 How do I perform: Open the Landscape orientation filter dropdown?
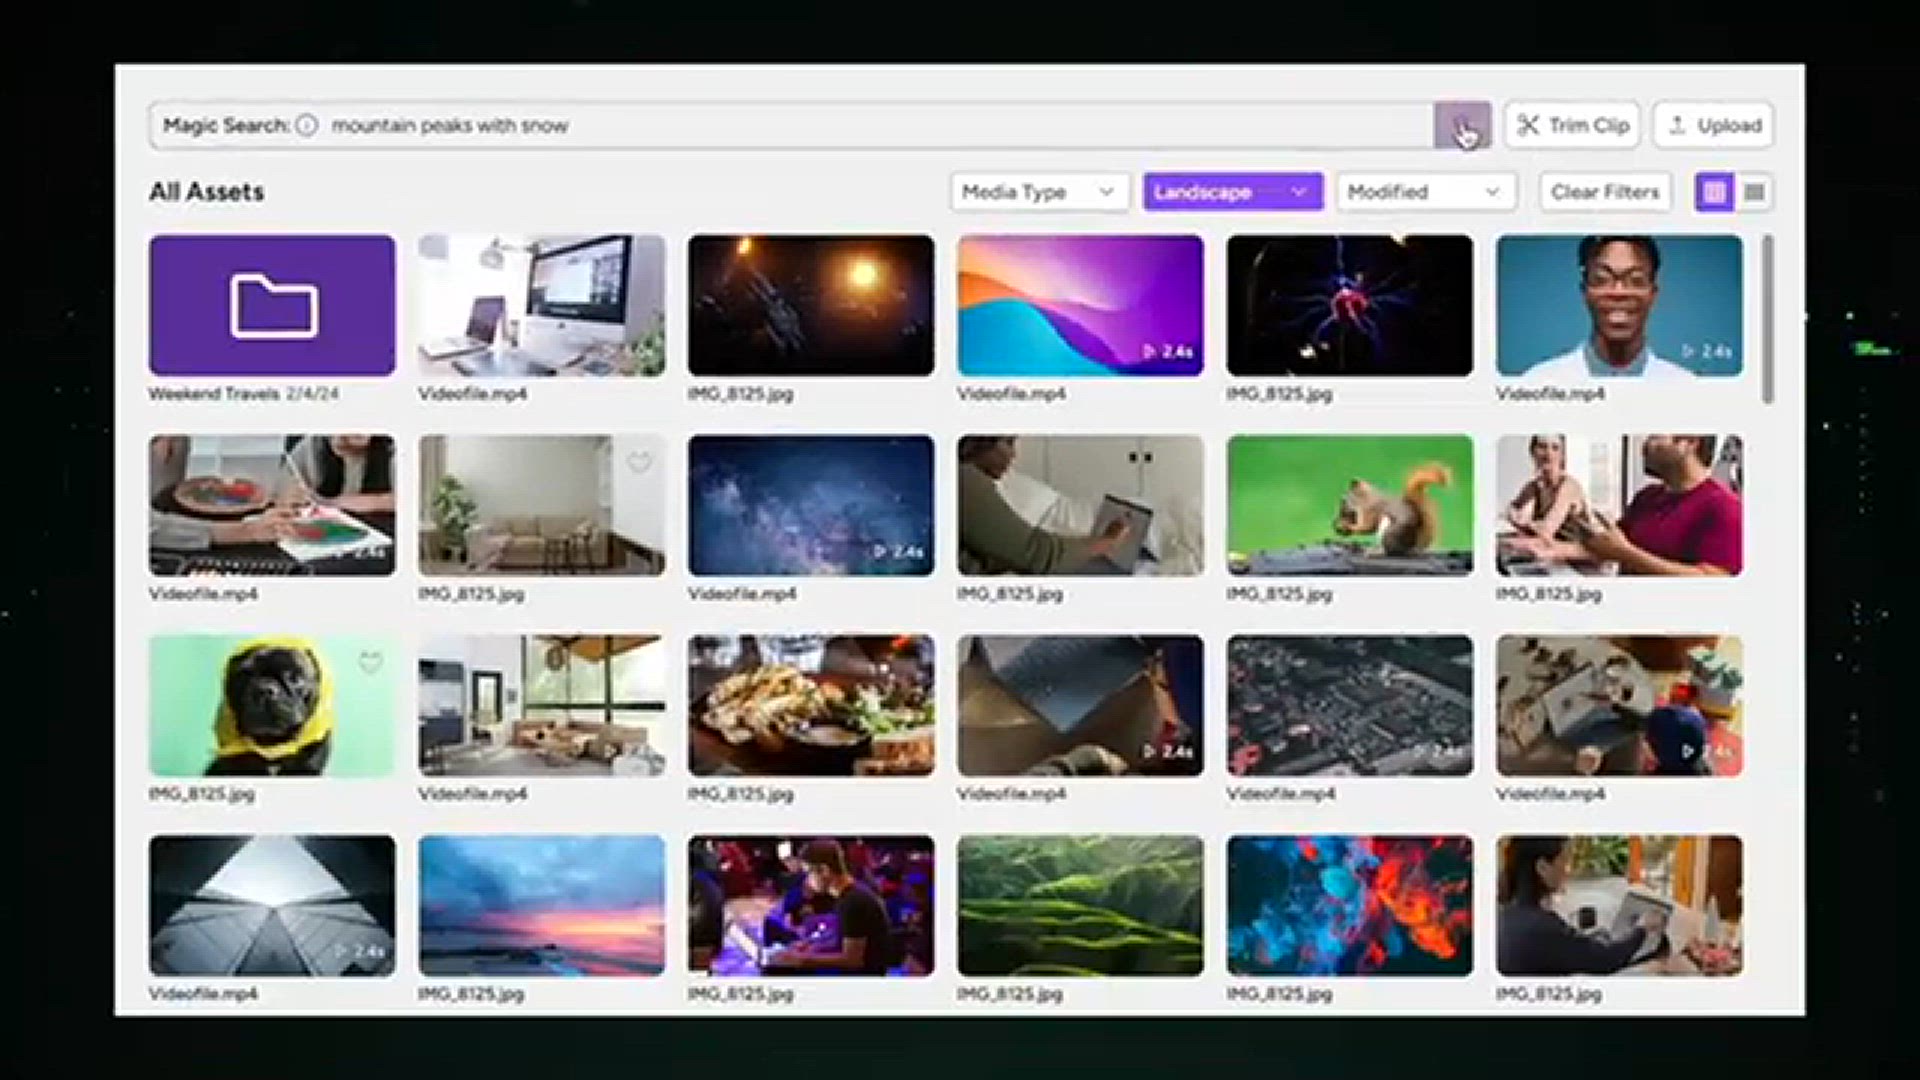(1233, 192)
